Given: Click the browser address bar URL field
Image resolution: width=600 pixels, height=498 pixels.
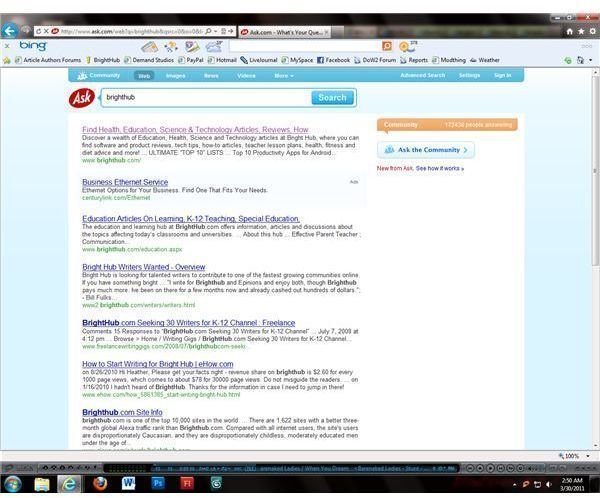Looking at the screenshot, I should pyautogui.click(x=132, y=31).
